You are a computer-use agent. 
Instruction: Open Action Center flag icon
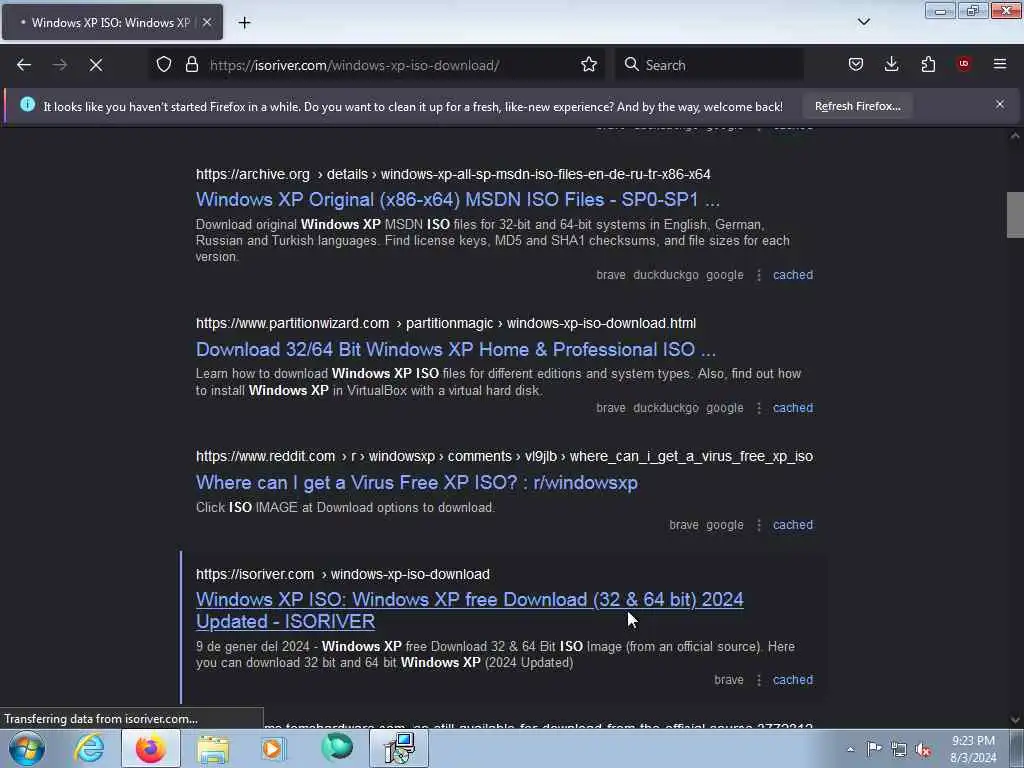(x=874, y=749)
